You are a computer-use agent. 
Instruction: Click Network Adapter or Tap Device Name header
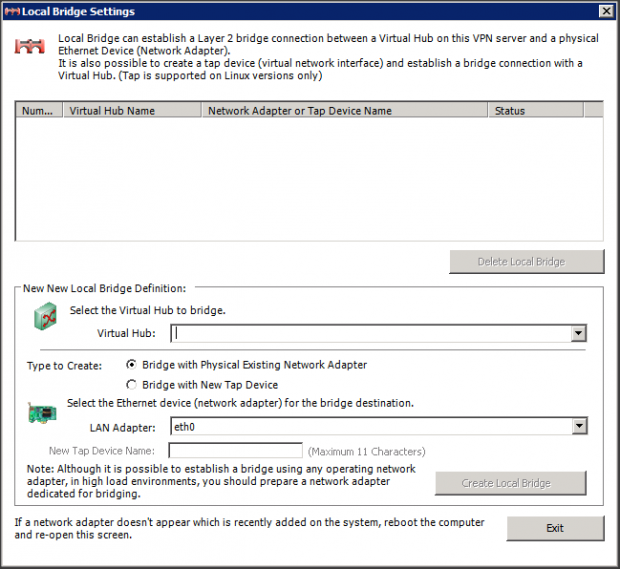coord(345,111)
